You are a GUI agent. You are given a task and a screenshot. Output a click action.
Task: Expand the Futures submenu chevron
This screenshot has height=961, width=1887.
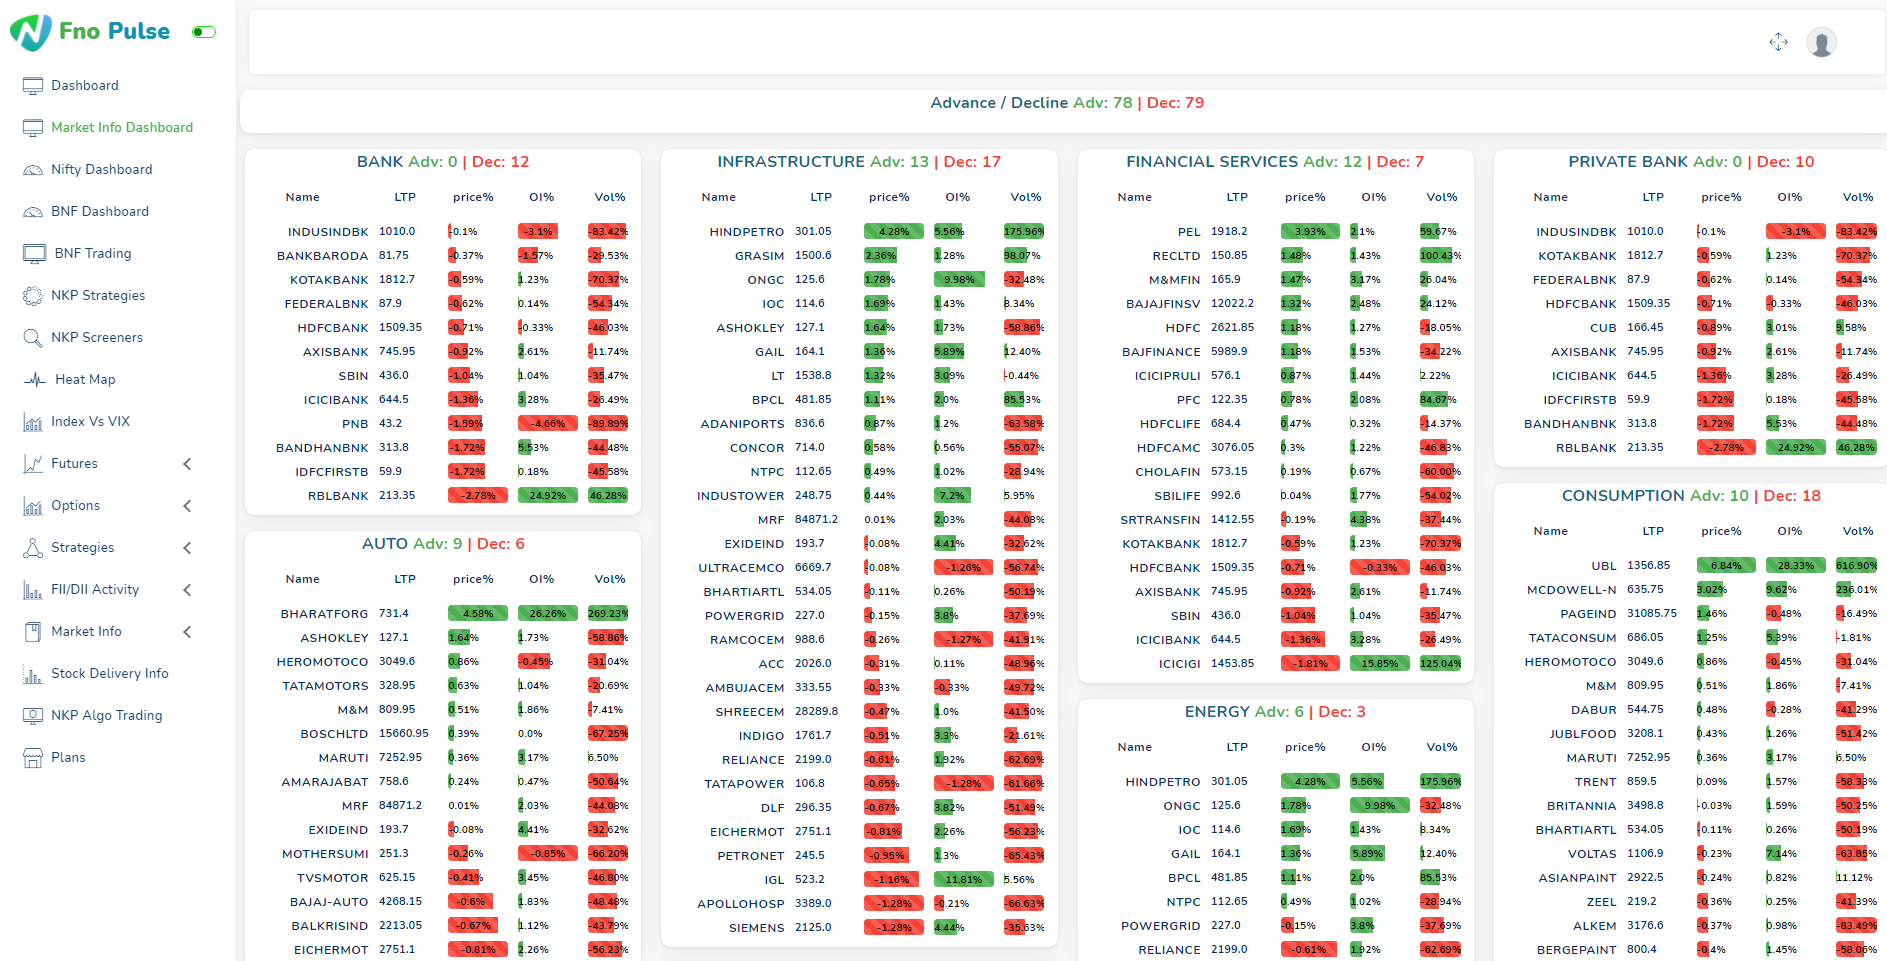point(187,464)
